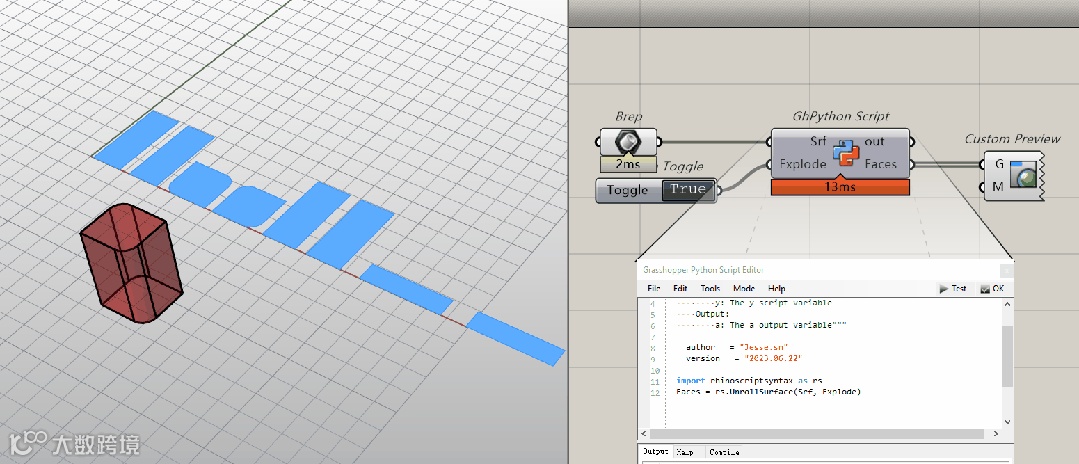Click the Faces output of GhPython
The width and height of the screenshot is (1079, 464).
click(881, 165)
